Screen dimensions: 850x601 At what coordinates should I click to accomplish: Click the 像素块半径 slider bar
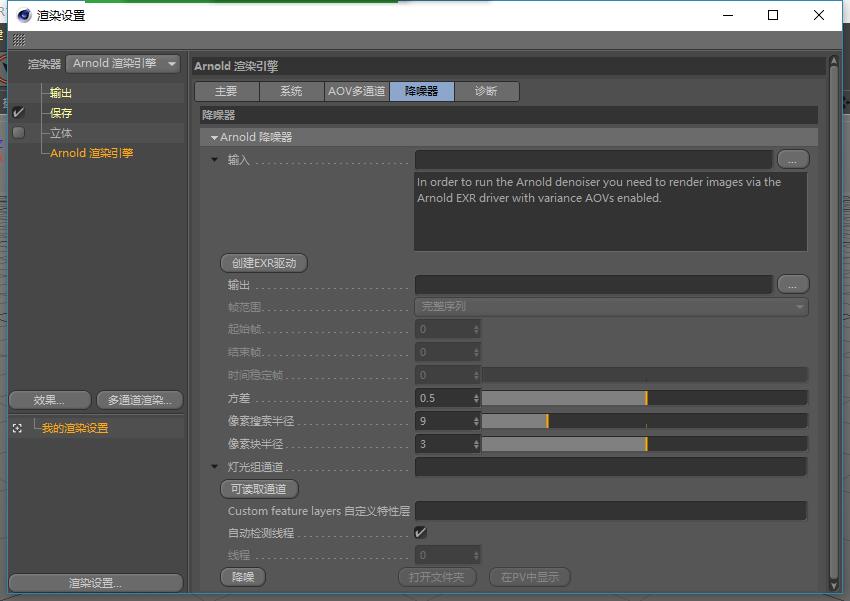point(645,444)
